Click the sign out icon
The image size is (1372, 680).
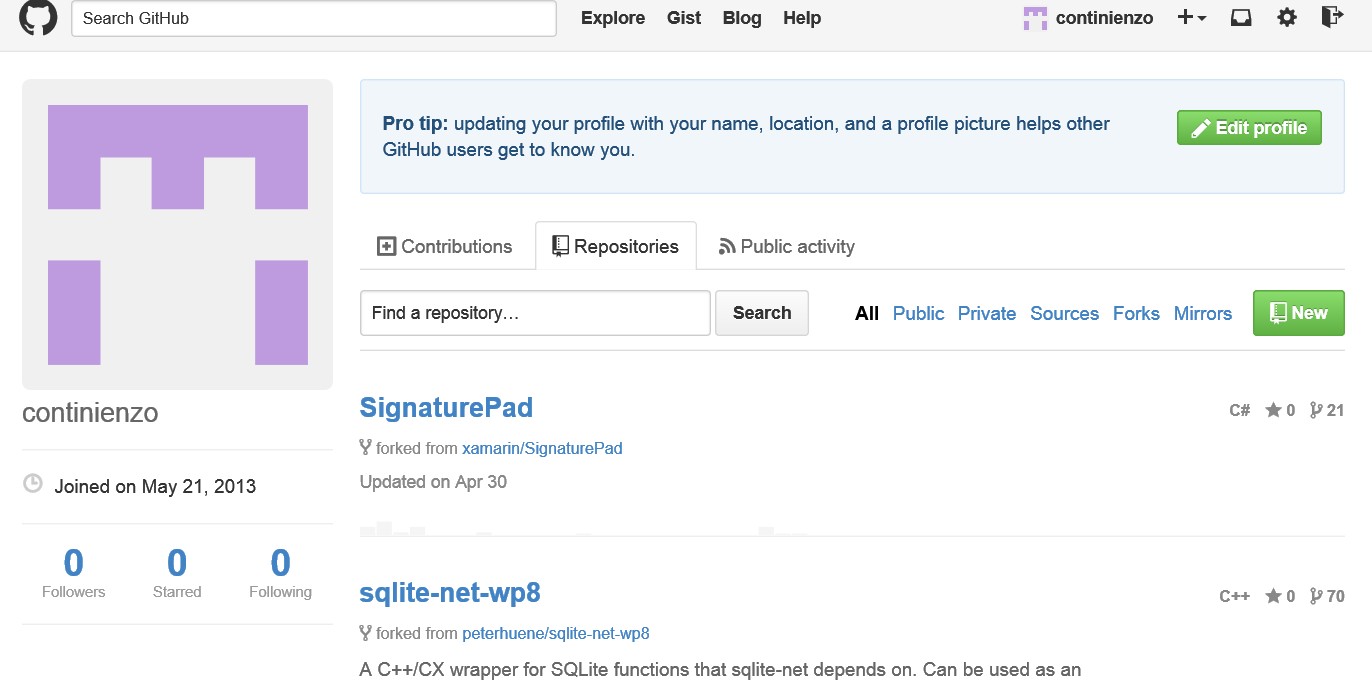[1332, 17]
